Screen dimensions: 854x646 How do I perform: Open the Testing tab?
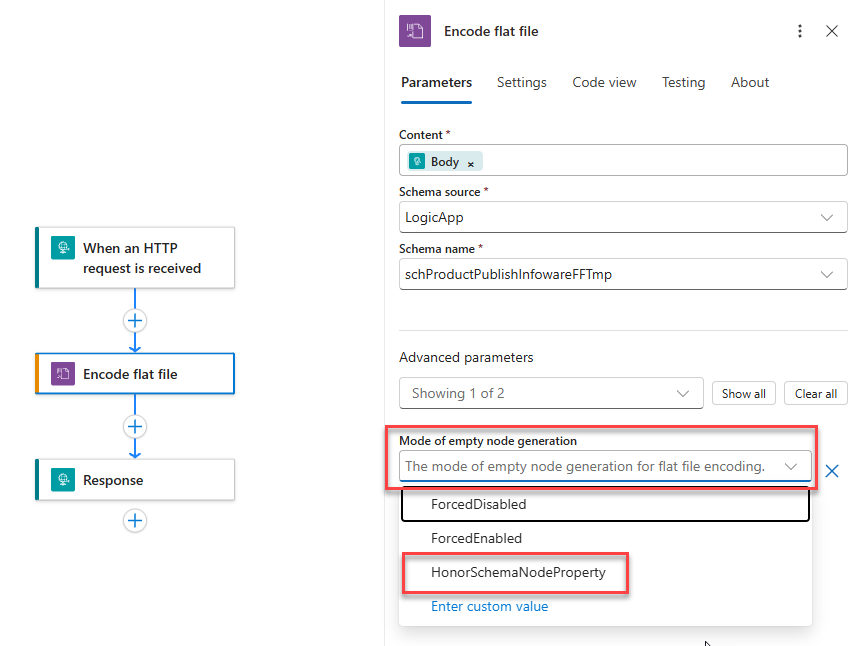(683, 82)
